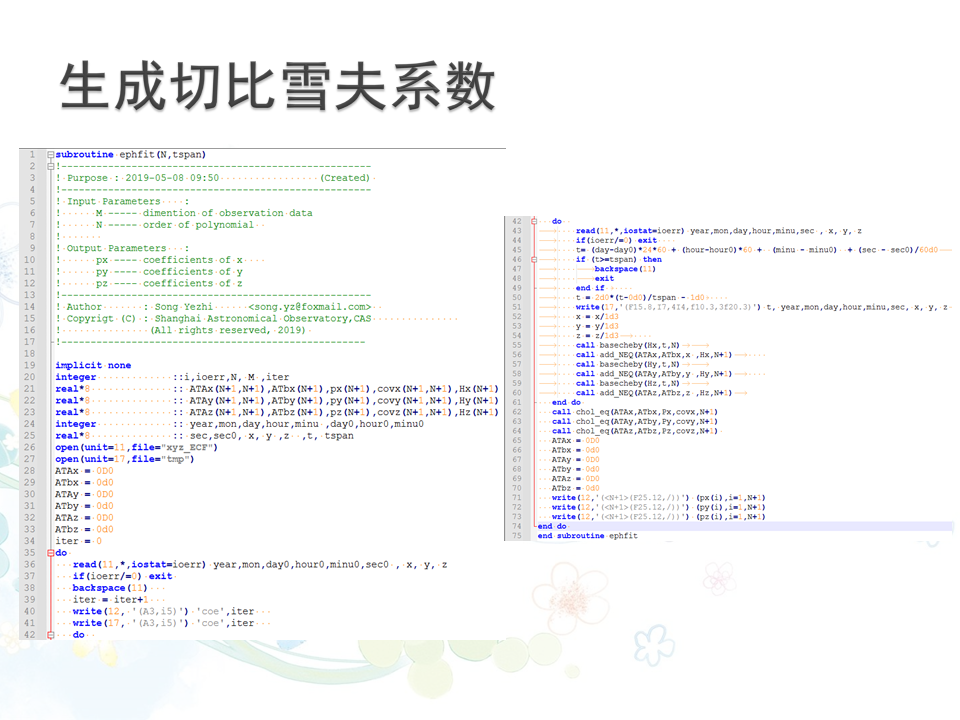Select the slide title 生成切比雪夫系数
This screenshot has width=960, height=720.
[x=278, y=88]
